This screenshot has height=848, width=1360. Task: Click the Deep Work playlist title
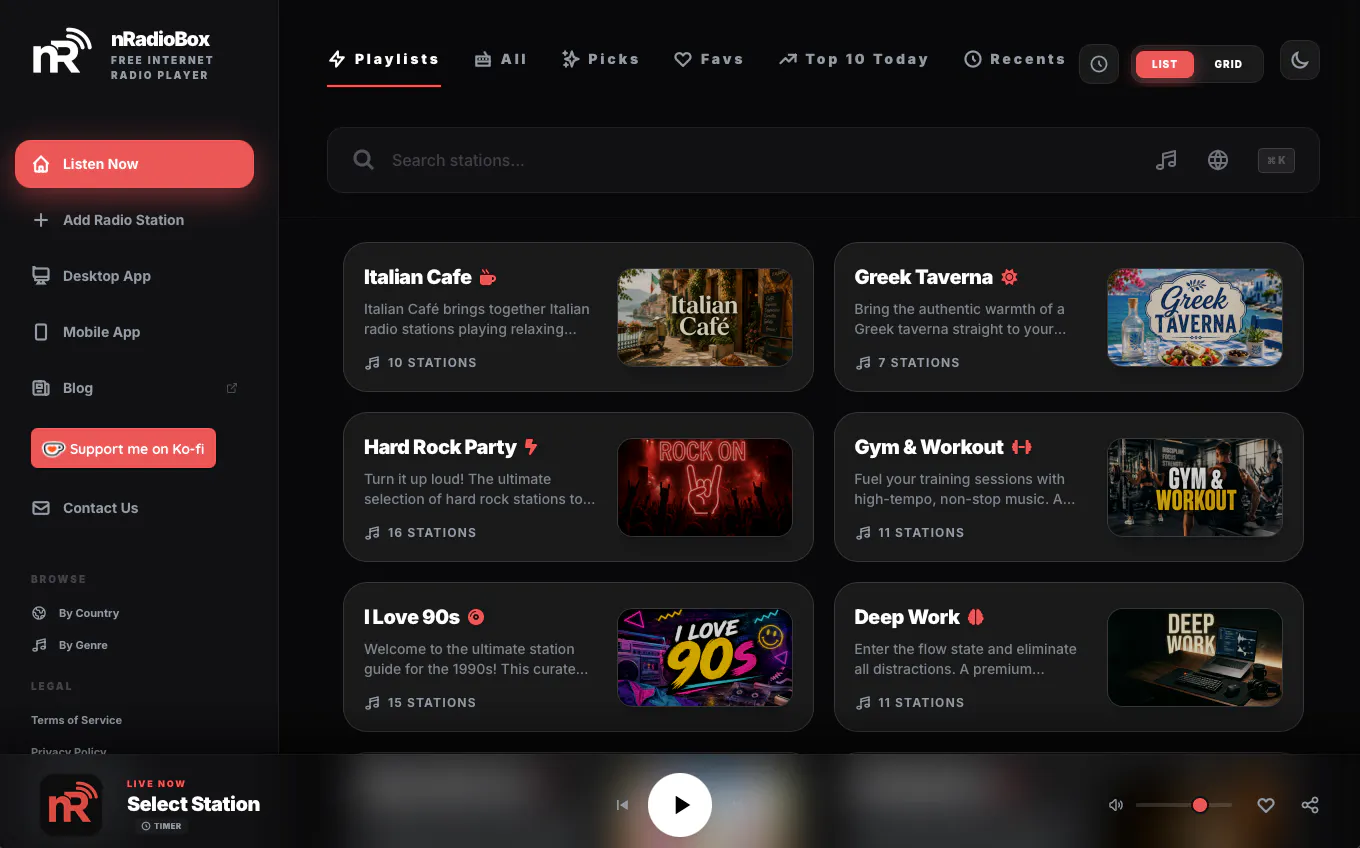907,617
